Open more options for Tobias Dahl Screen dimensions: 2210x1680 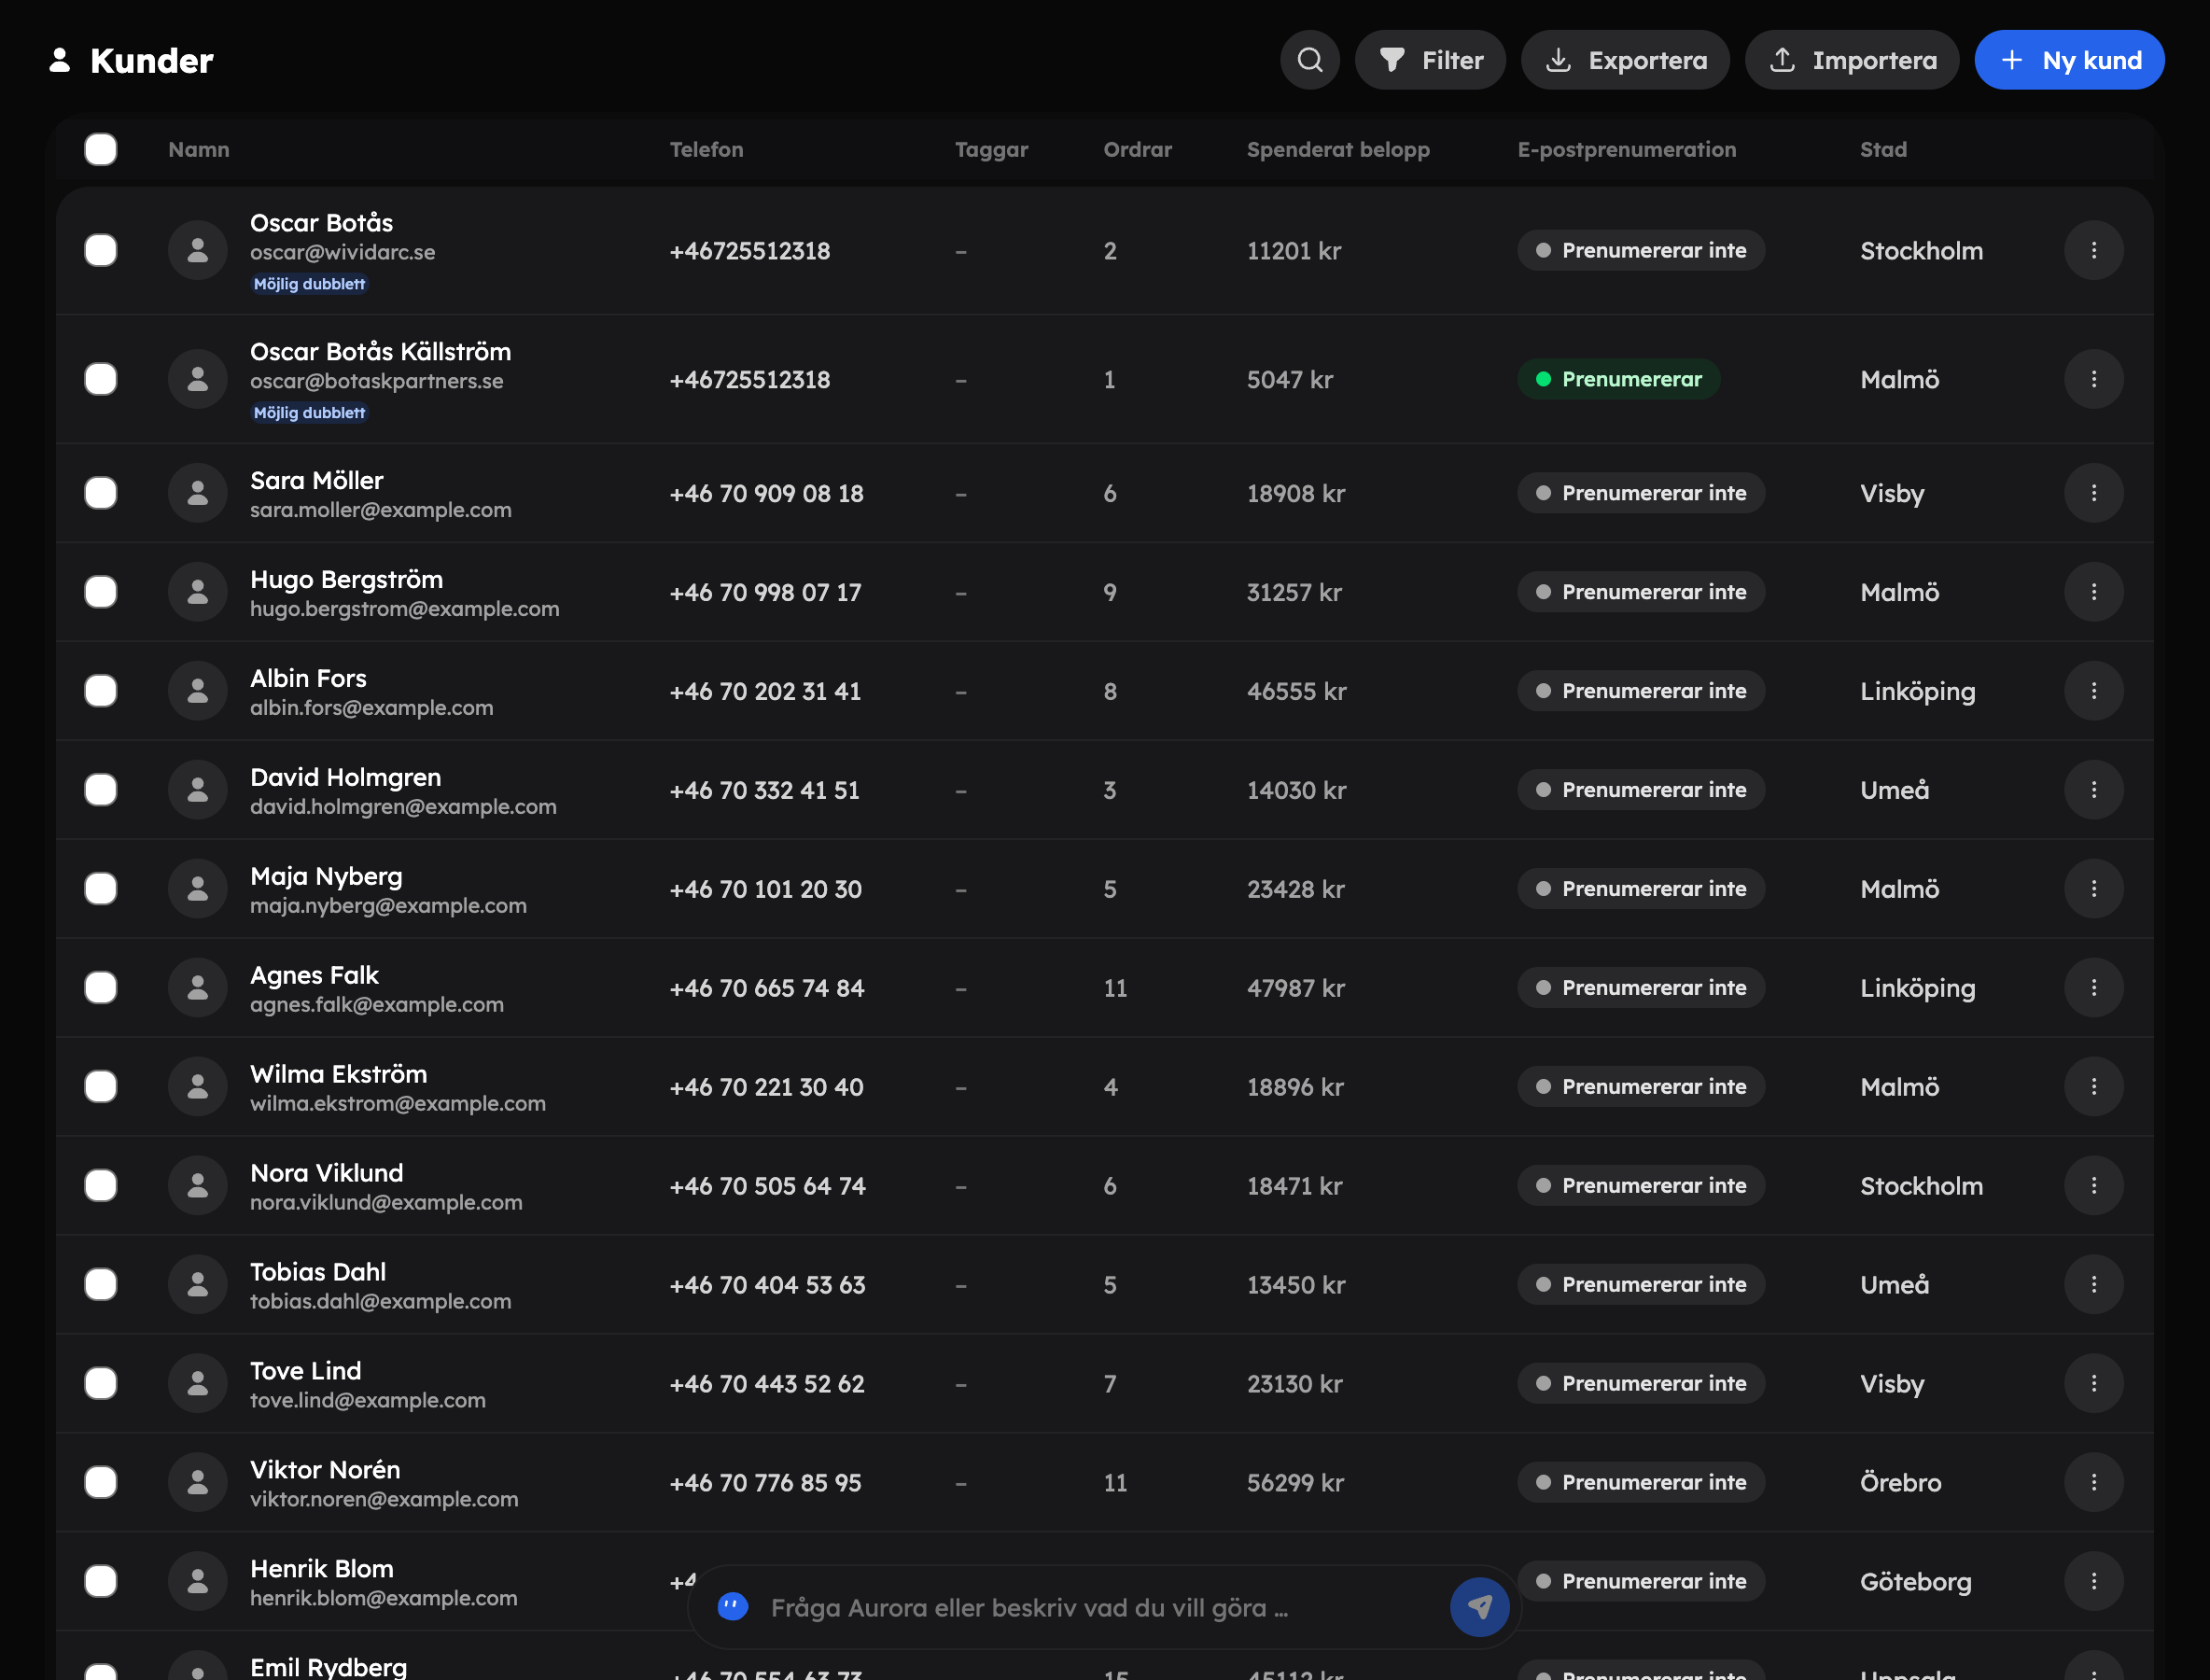[x=2094, y=1285]
